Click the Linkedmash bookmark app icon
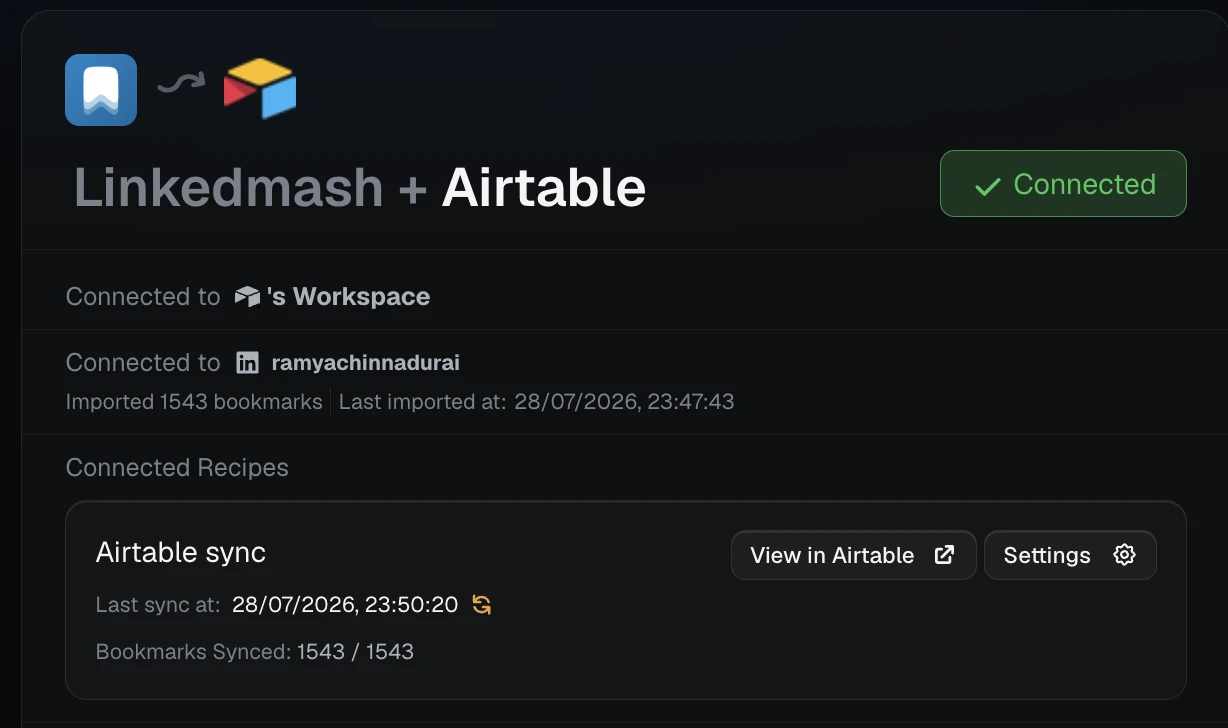This screenshot has width=1228, height=728. click(x=101, y=90)
